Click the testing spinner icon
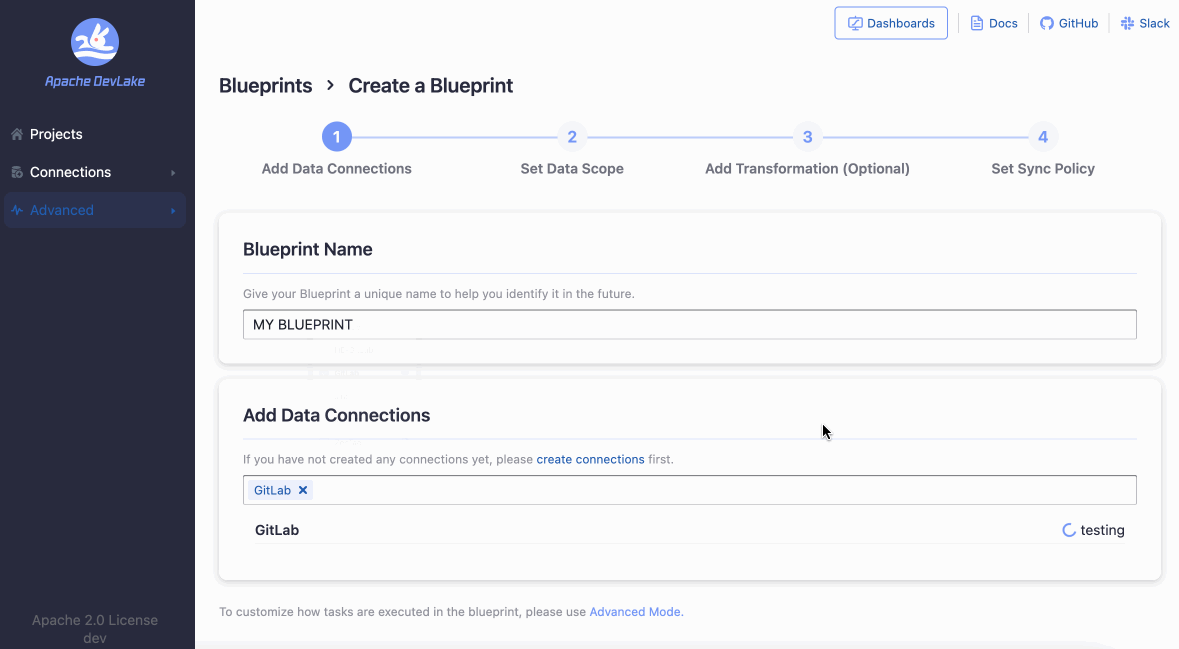1179x649 pixels. point(1068,530)
